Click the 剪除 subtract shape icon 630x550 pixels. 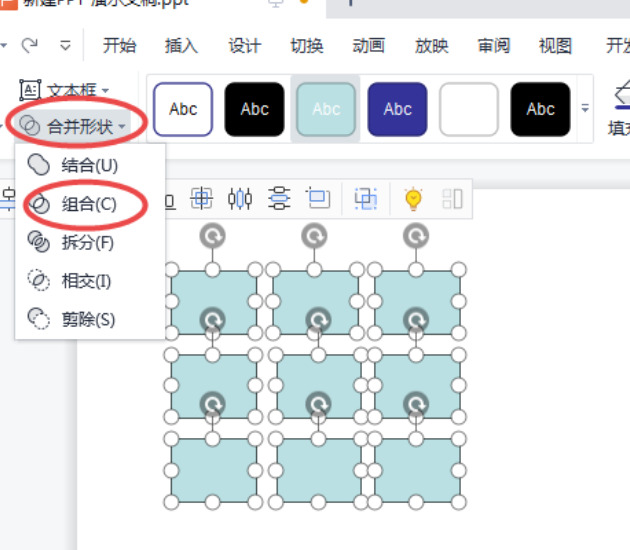(x=39, y=319)
